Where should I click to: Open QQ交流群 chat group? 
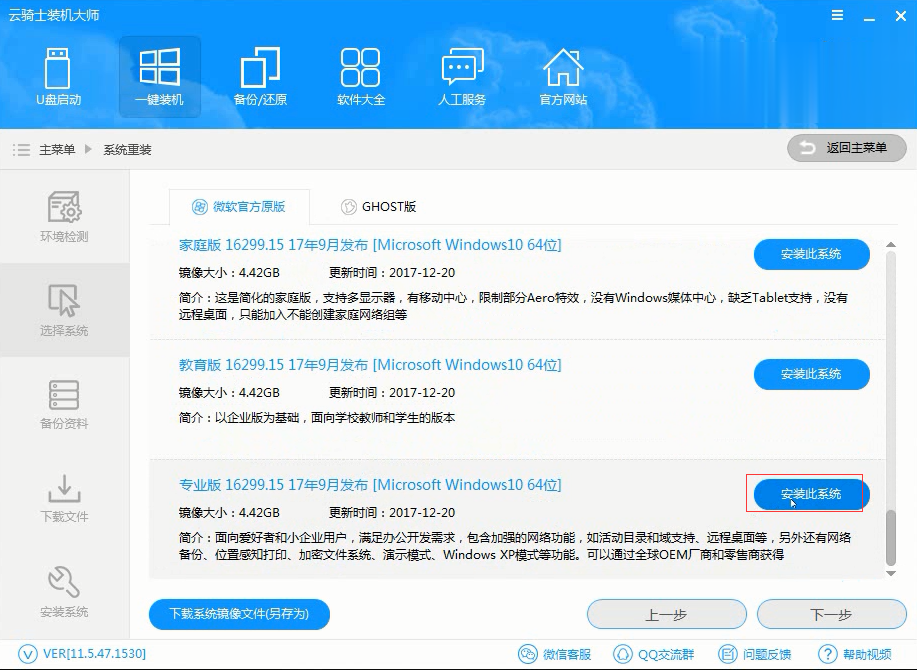(653, 654)
